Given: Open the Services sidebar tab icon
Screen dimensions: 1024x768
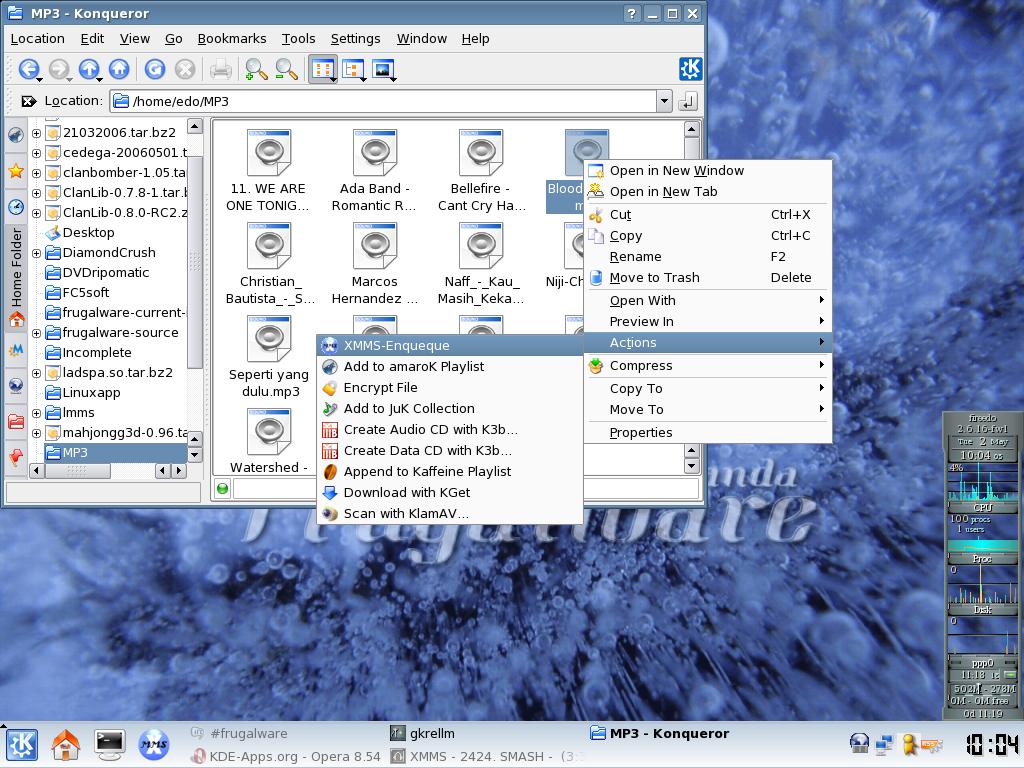Looking at the screenshot, I should [16, 456].
